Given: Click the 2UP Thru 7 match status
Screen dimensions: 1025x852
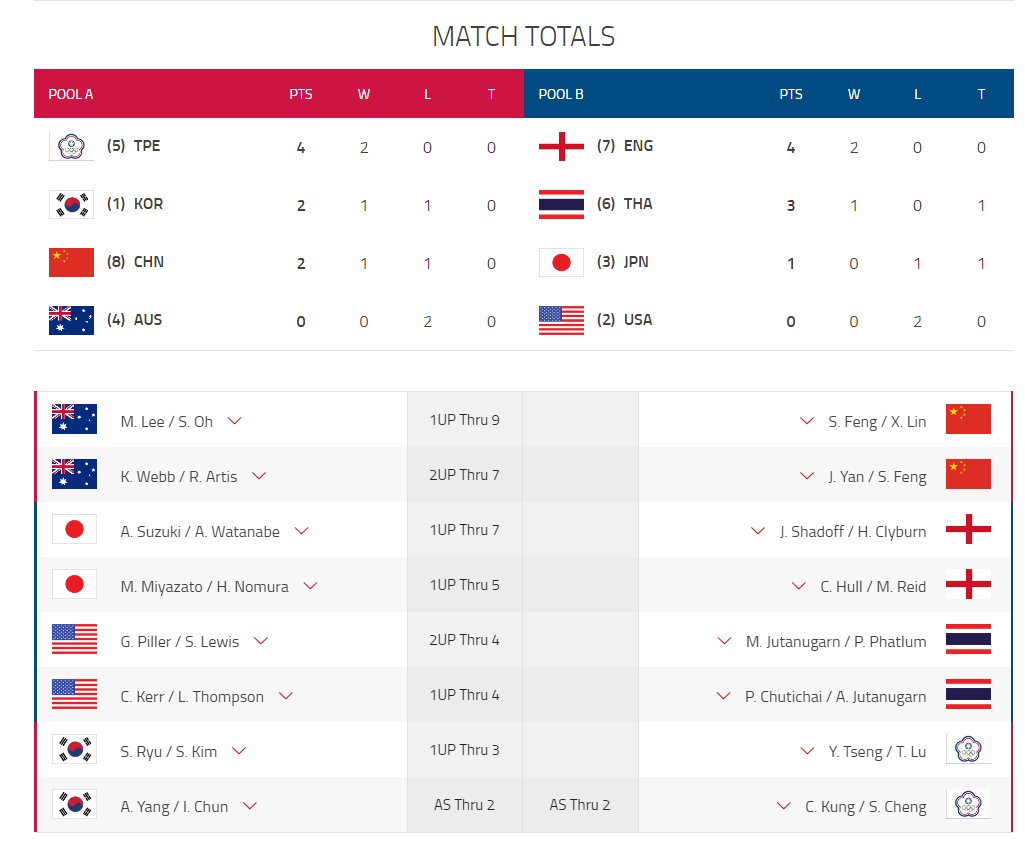Looking at the screenshot, I should (x=464, y=475).
